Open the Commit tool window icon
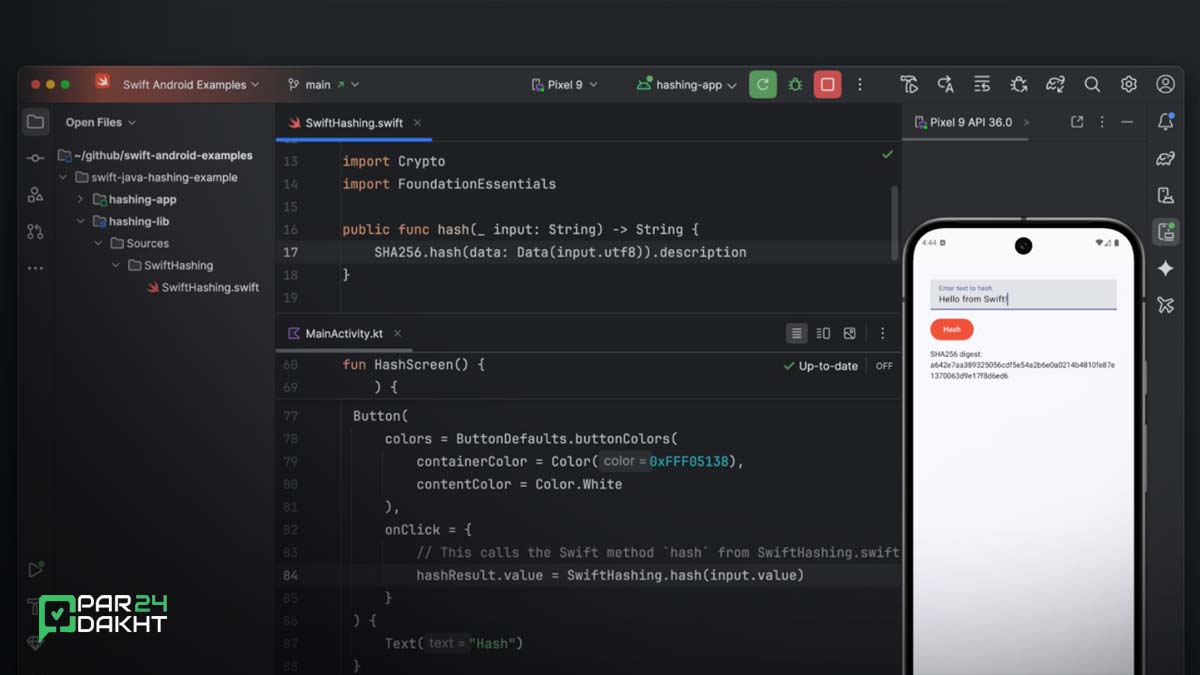This screenshot has width=1200, height=675. point(35,158)
